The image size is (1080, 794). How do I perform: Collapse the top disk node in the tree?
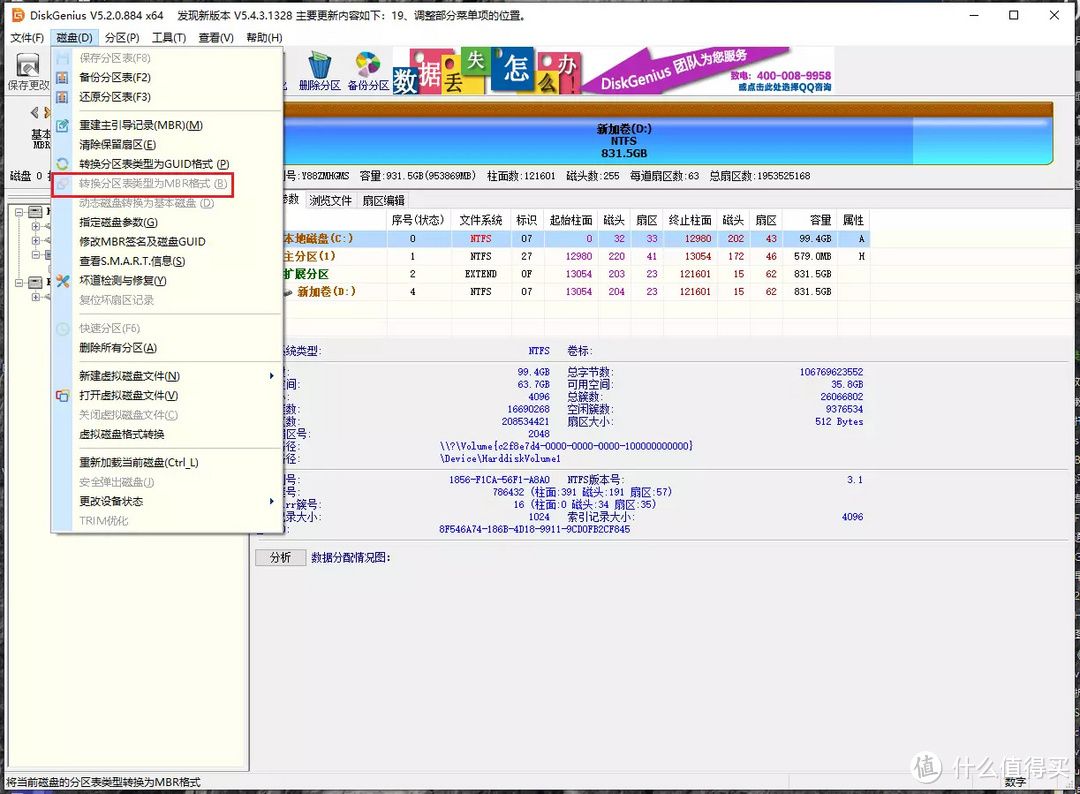pyautogui.click(x=19, y=211)
